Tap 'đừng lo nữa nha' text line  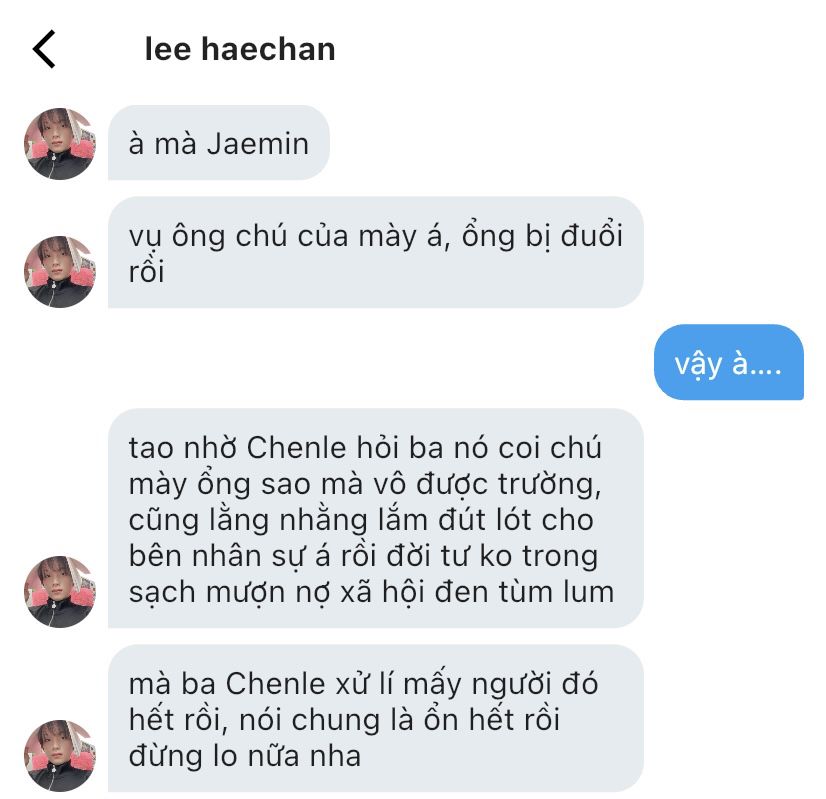click(x=245, y=756)
